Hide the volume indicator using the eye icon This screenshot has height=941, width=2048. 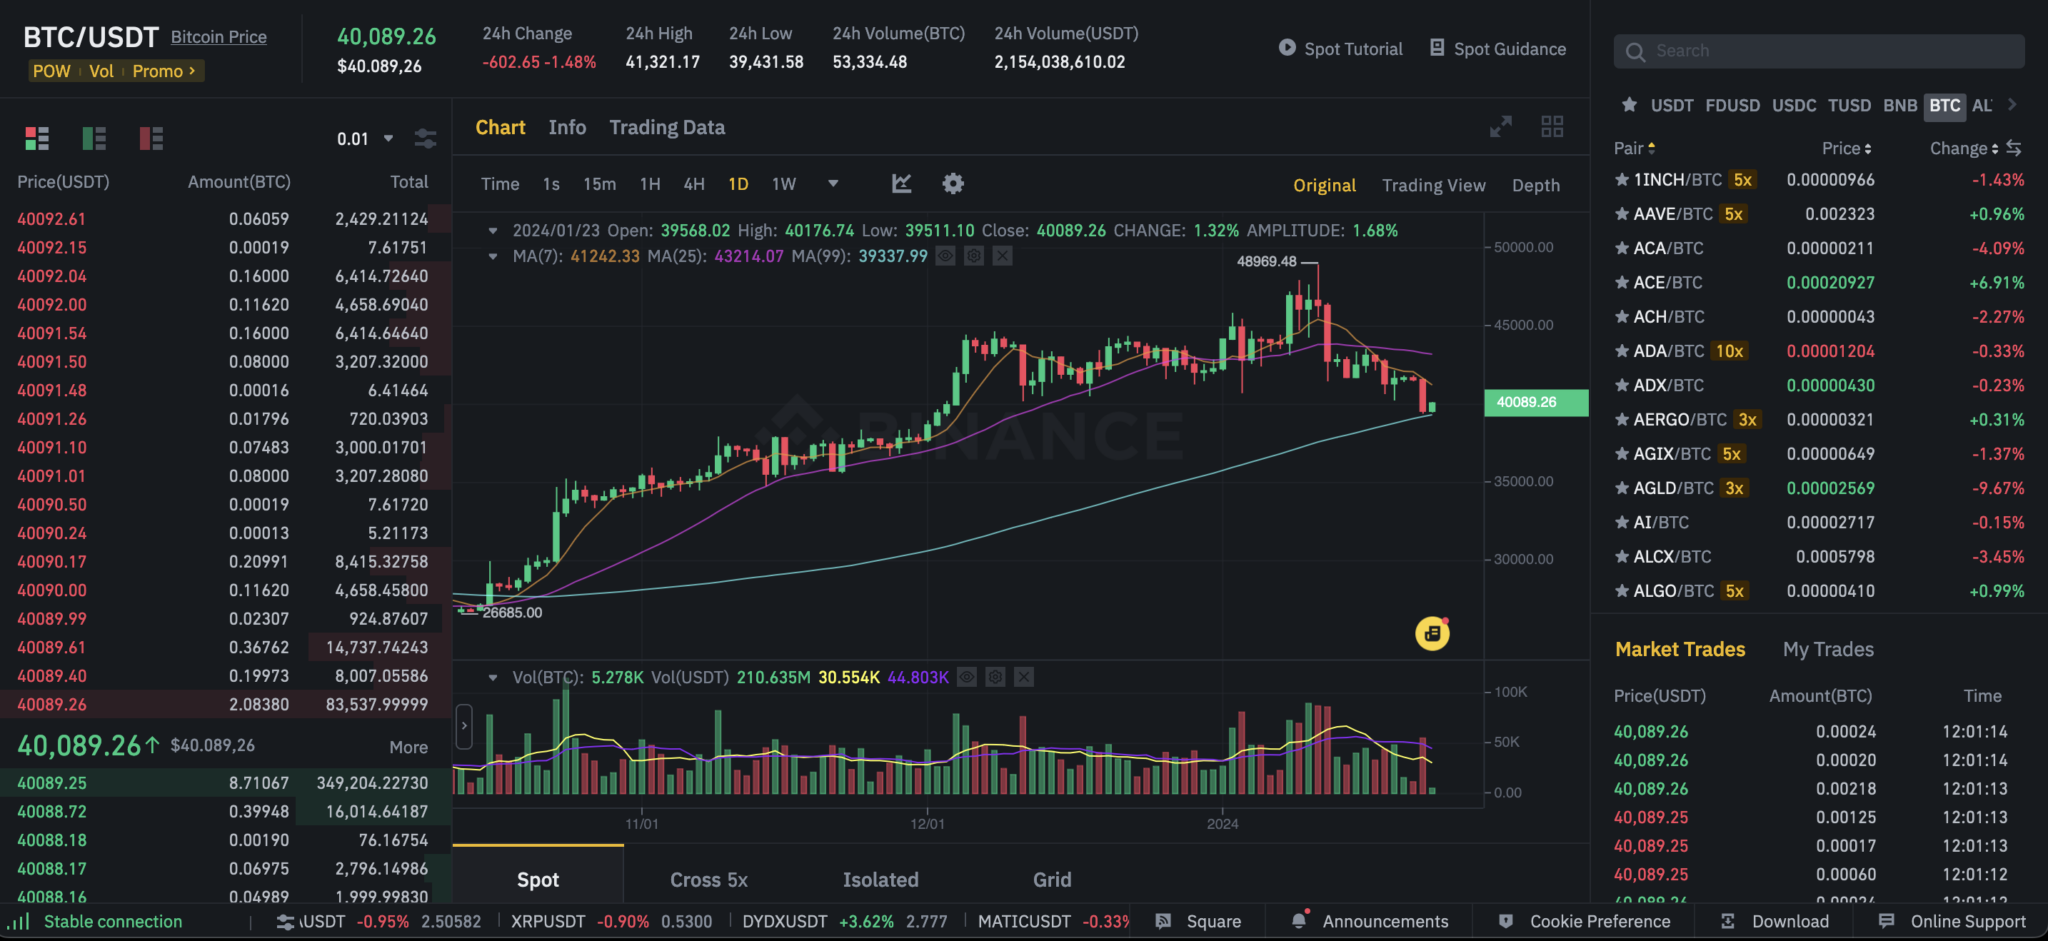(967, 678)
